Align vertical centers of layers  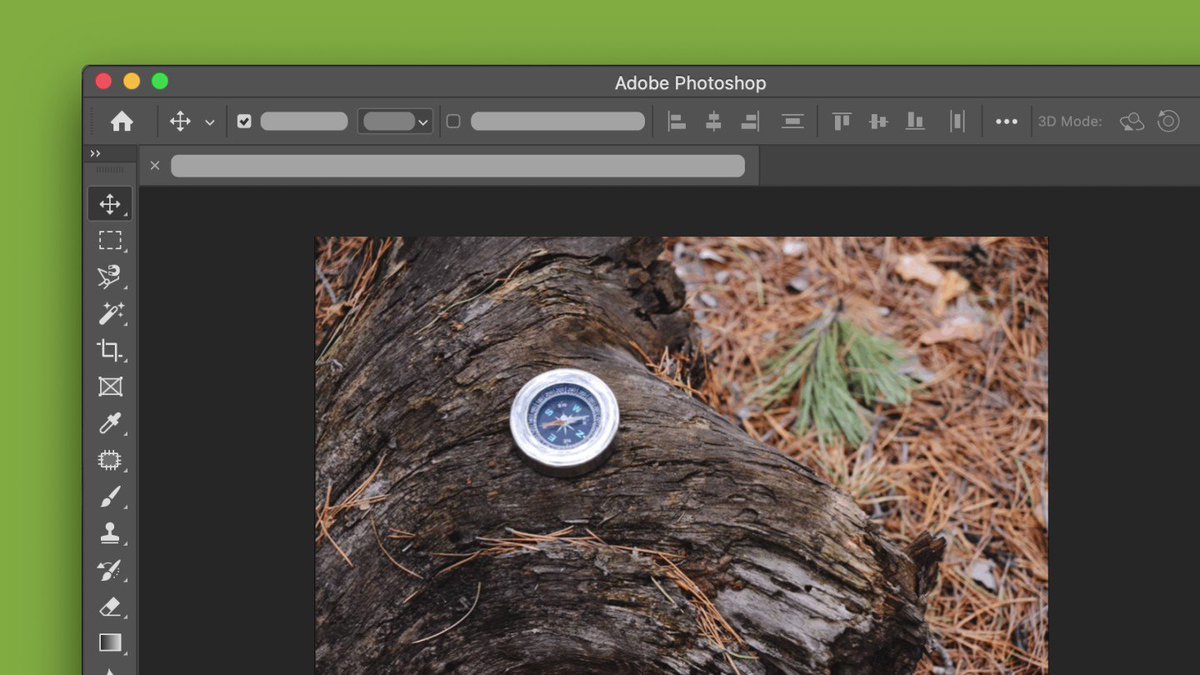pos(878,121)
